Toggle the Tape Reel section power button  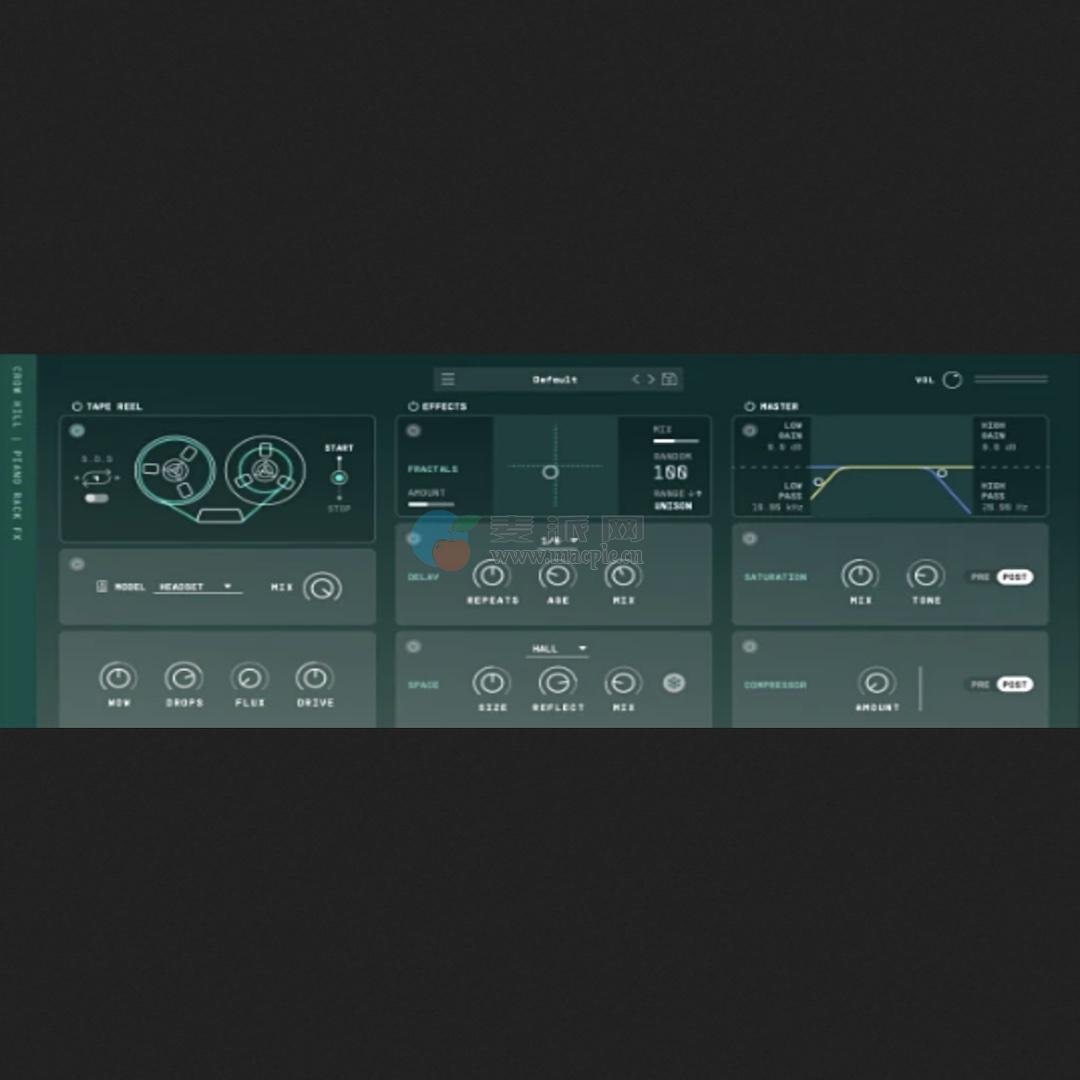coord(77,407)
